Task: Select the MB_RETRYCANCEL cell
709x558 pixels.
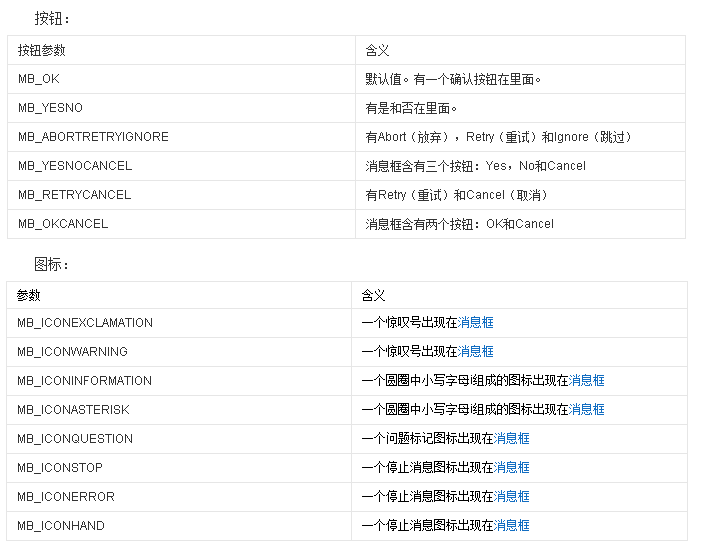Action: point(181,195)
